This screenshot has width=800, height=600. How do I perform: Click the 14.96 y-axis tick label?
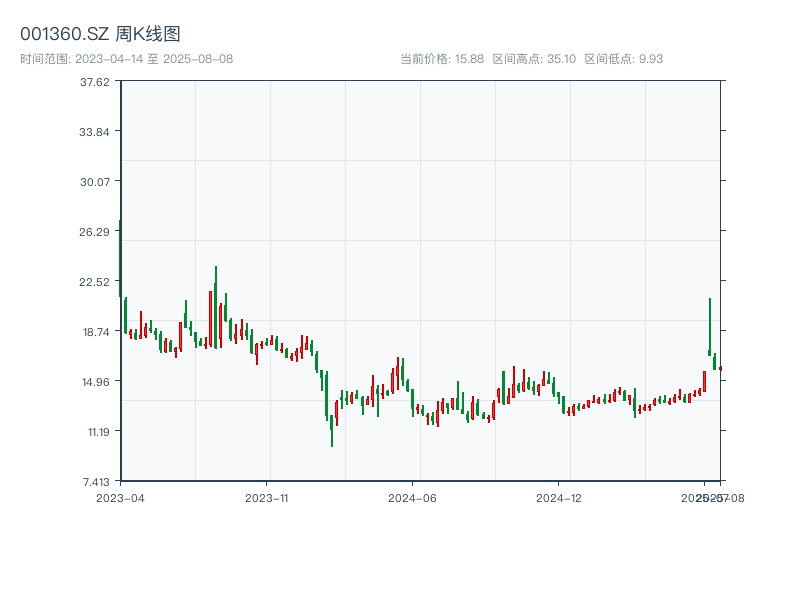(95, 382)
